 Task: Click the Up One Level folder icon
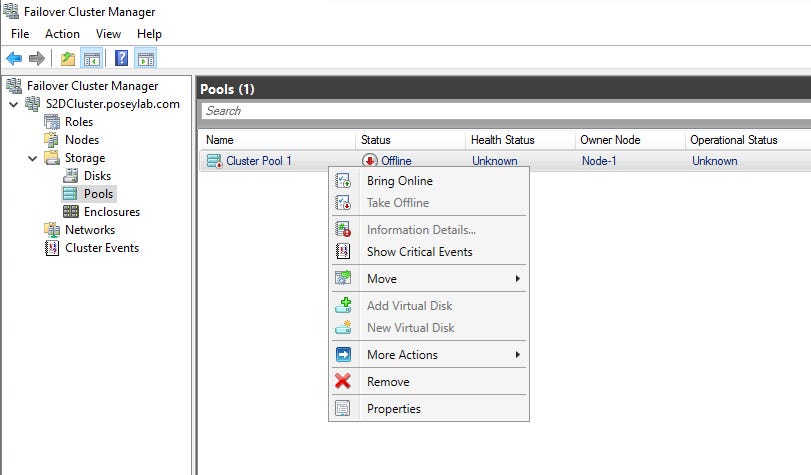[x=68, y=58]
